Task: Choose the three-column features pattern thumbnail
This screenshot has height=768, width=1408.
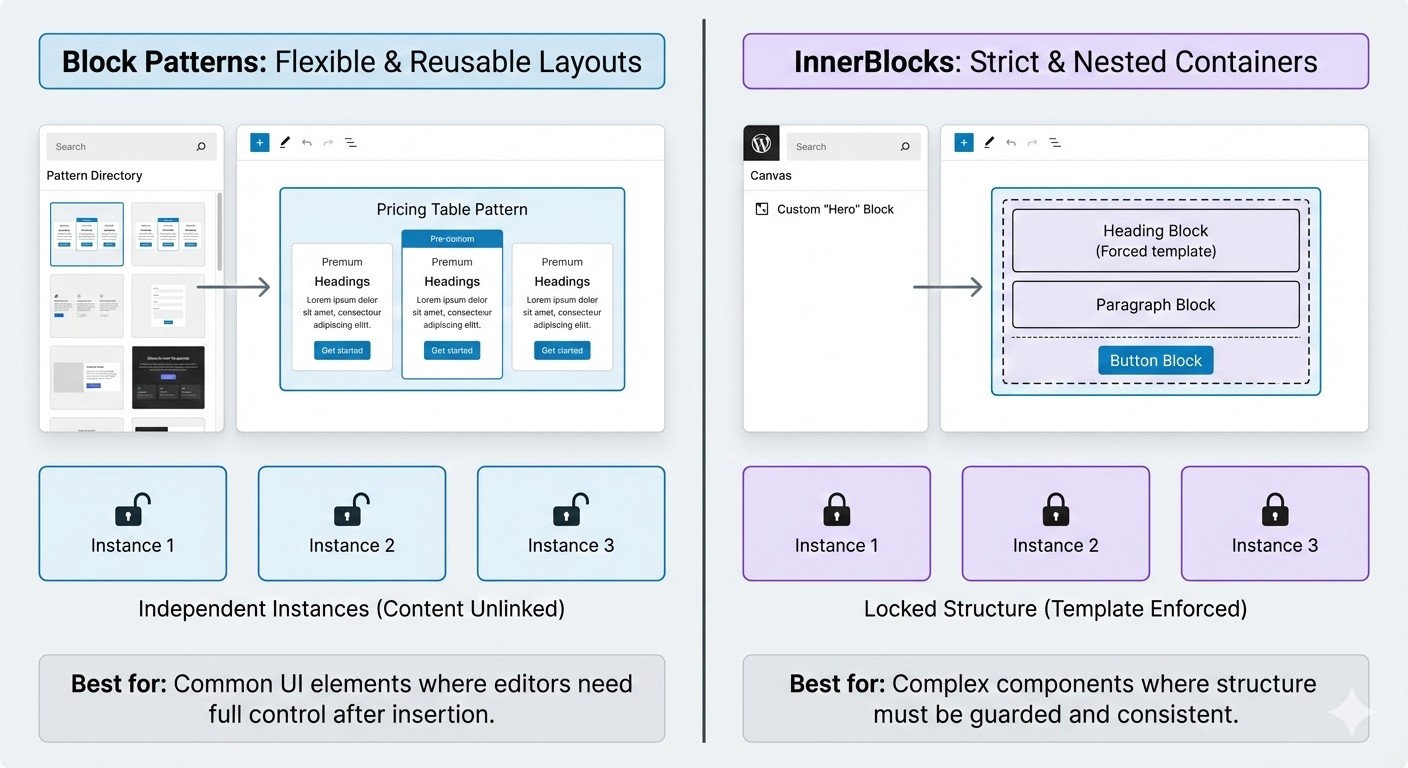Action: (x=87, y=306)
